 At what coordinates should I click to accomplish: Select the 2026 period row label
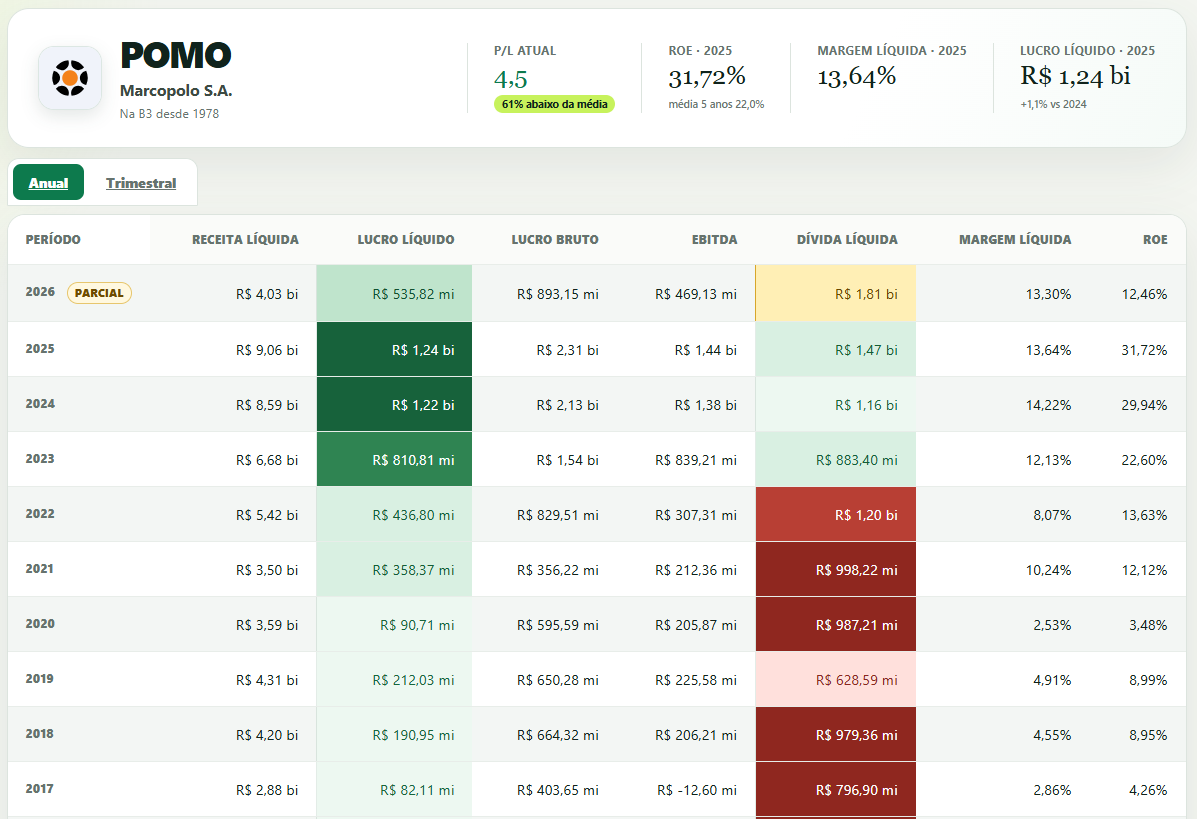tap(40, 292)
